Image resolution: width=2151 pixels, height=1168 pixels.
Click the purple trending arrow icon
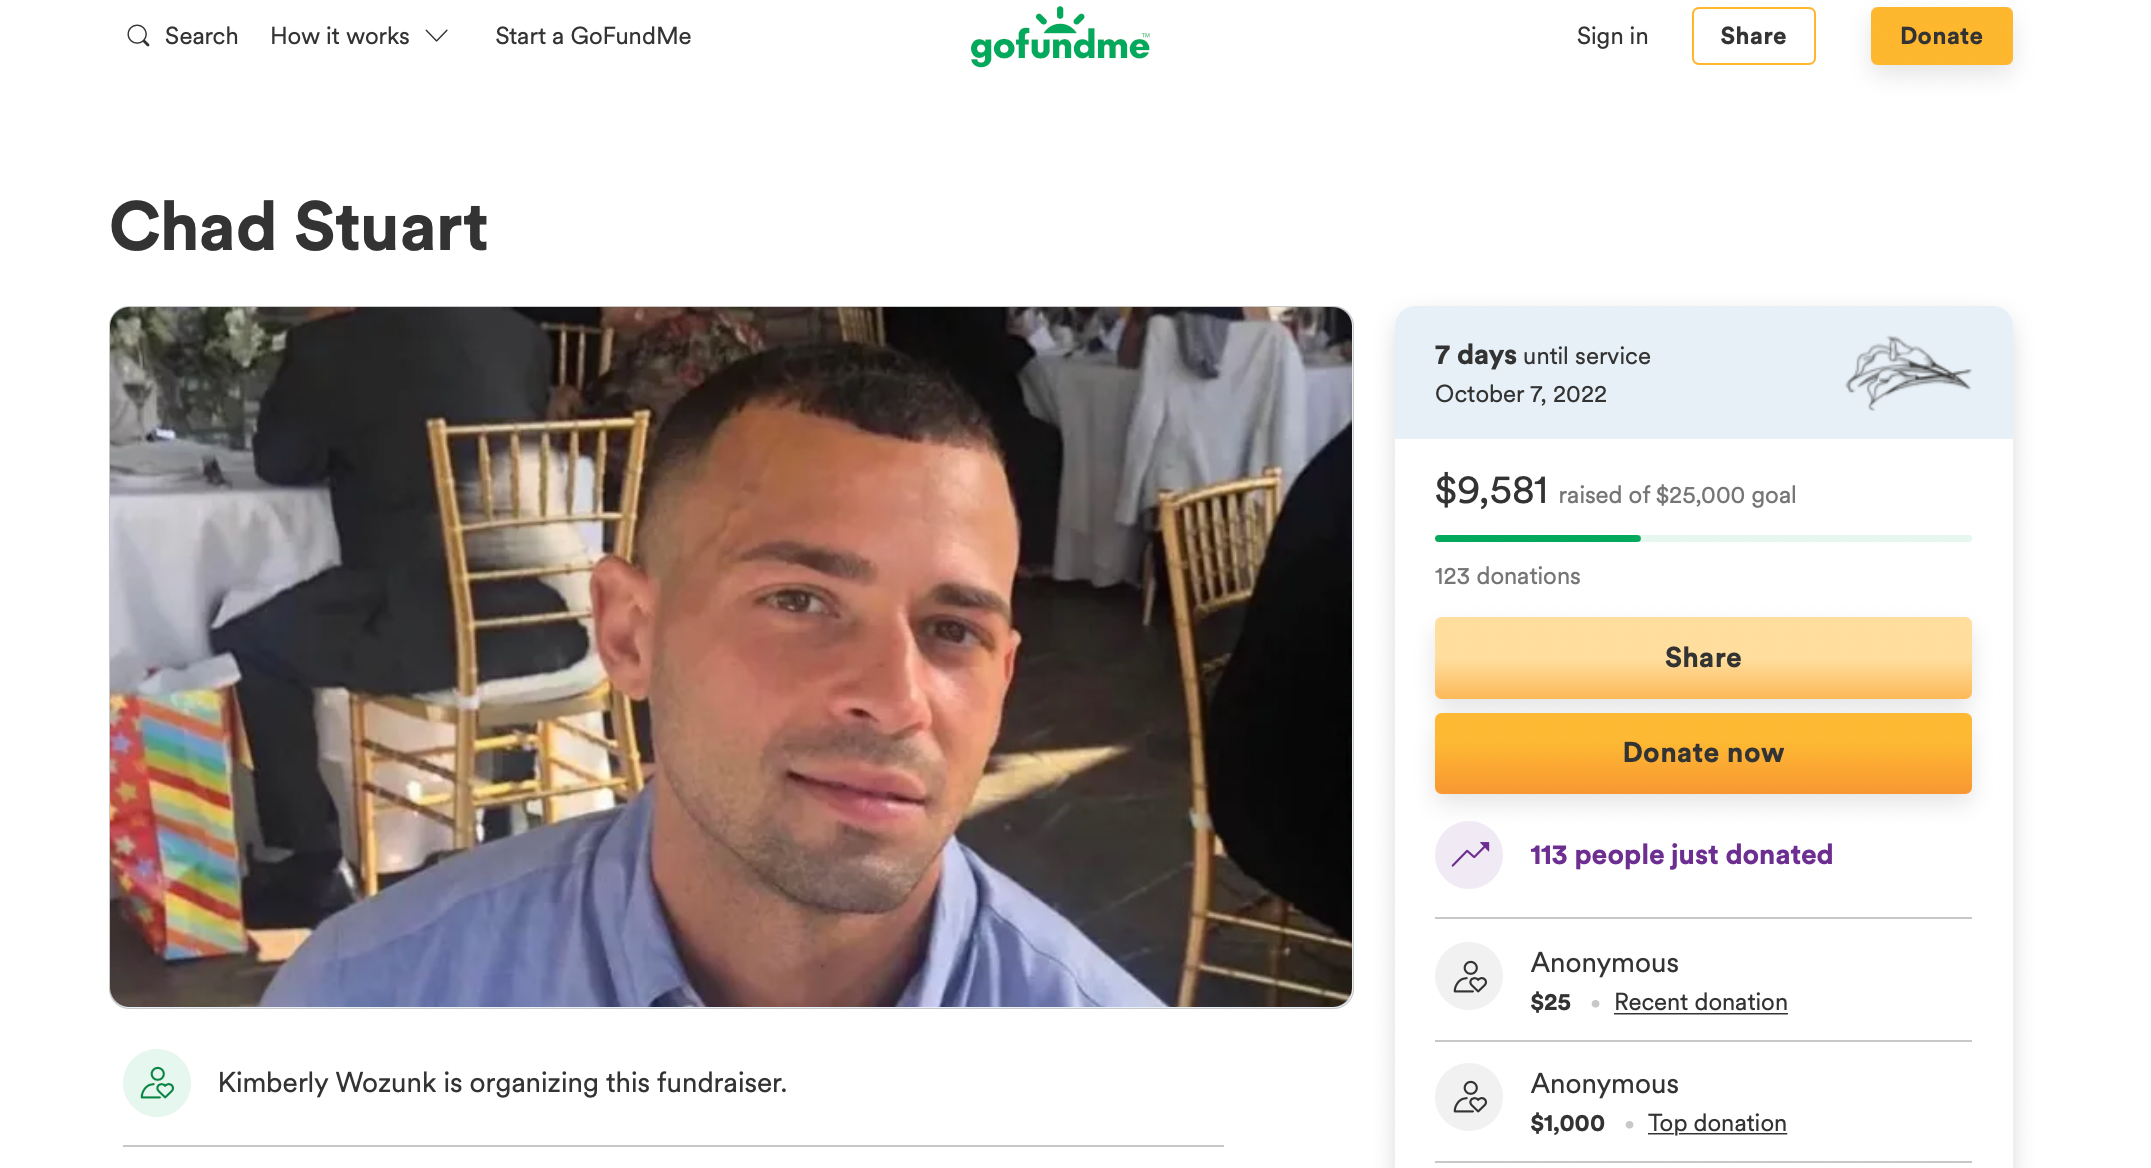tap(1469, 855)
